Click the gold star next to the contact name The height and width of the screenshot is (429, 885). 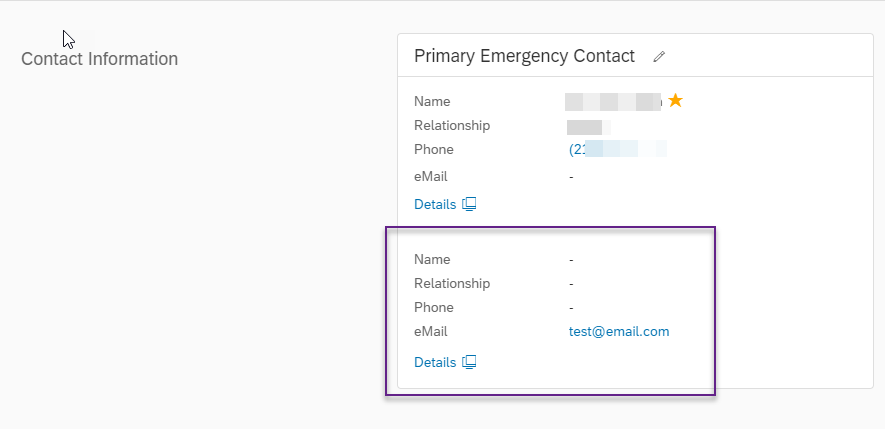pos(676,101)
